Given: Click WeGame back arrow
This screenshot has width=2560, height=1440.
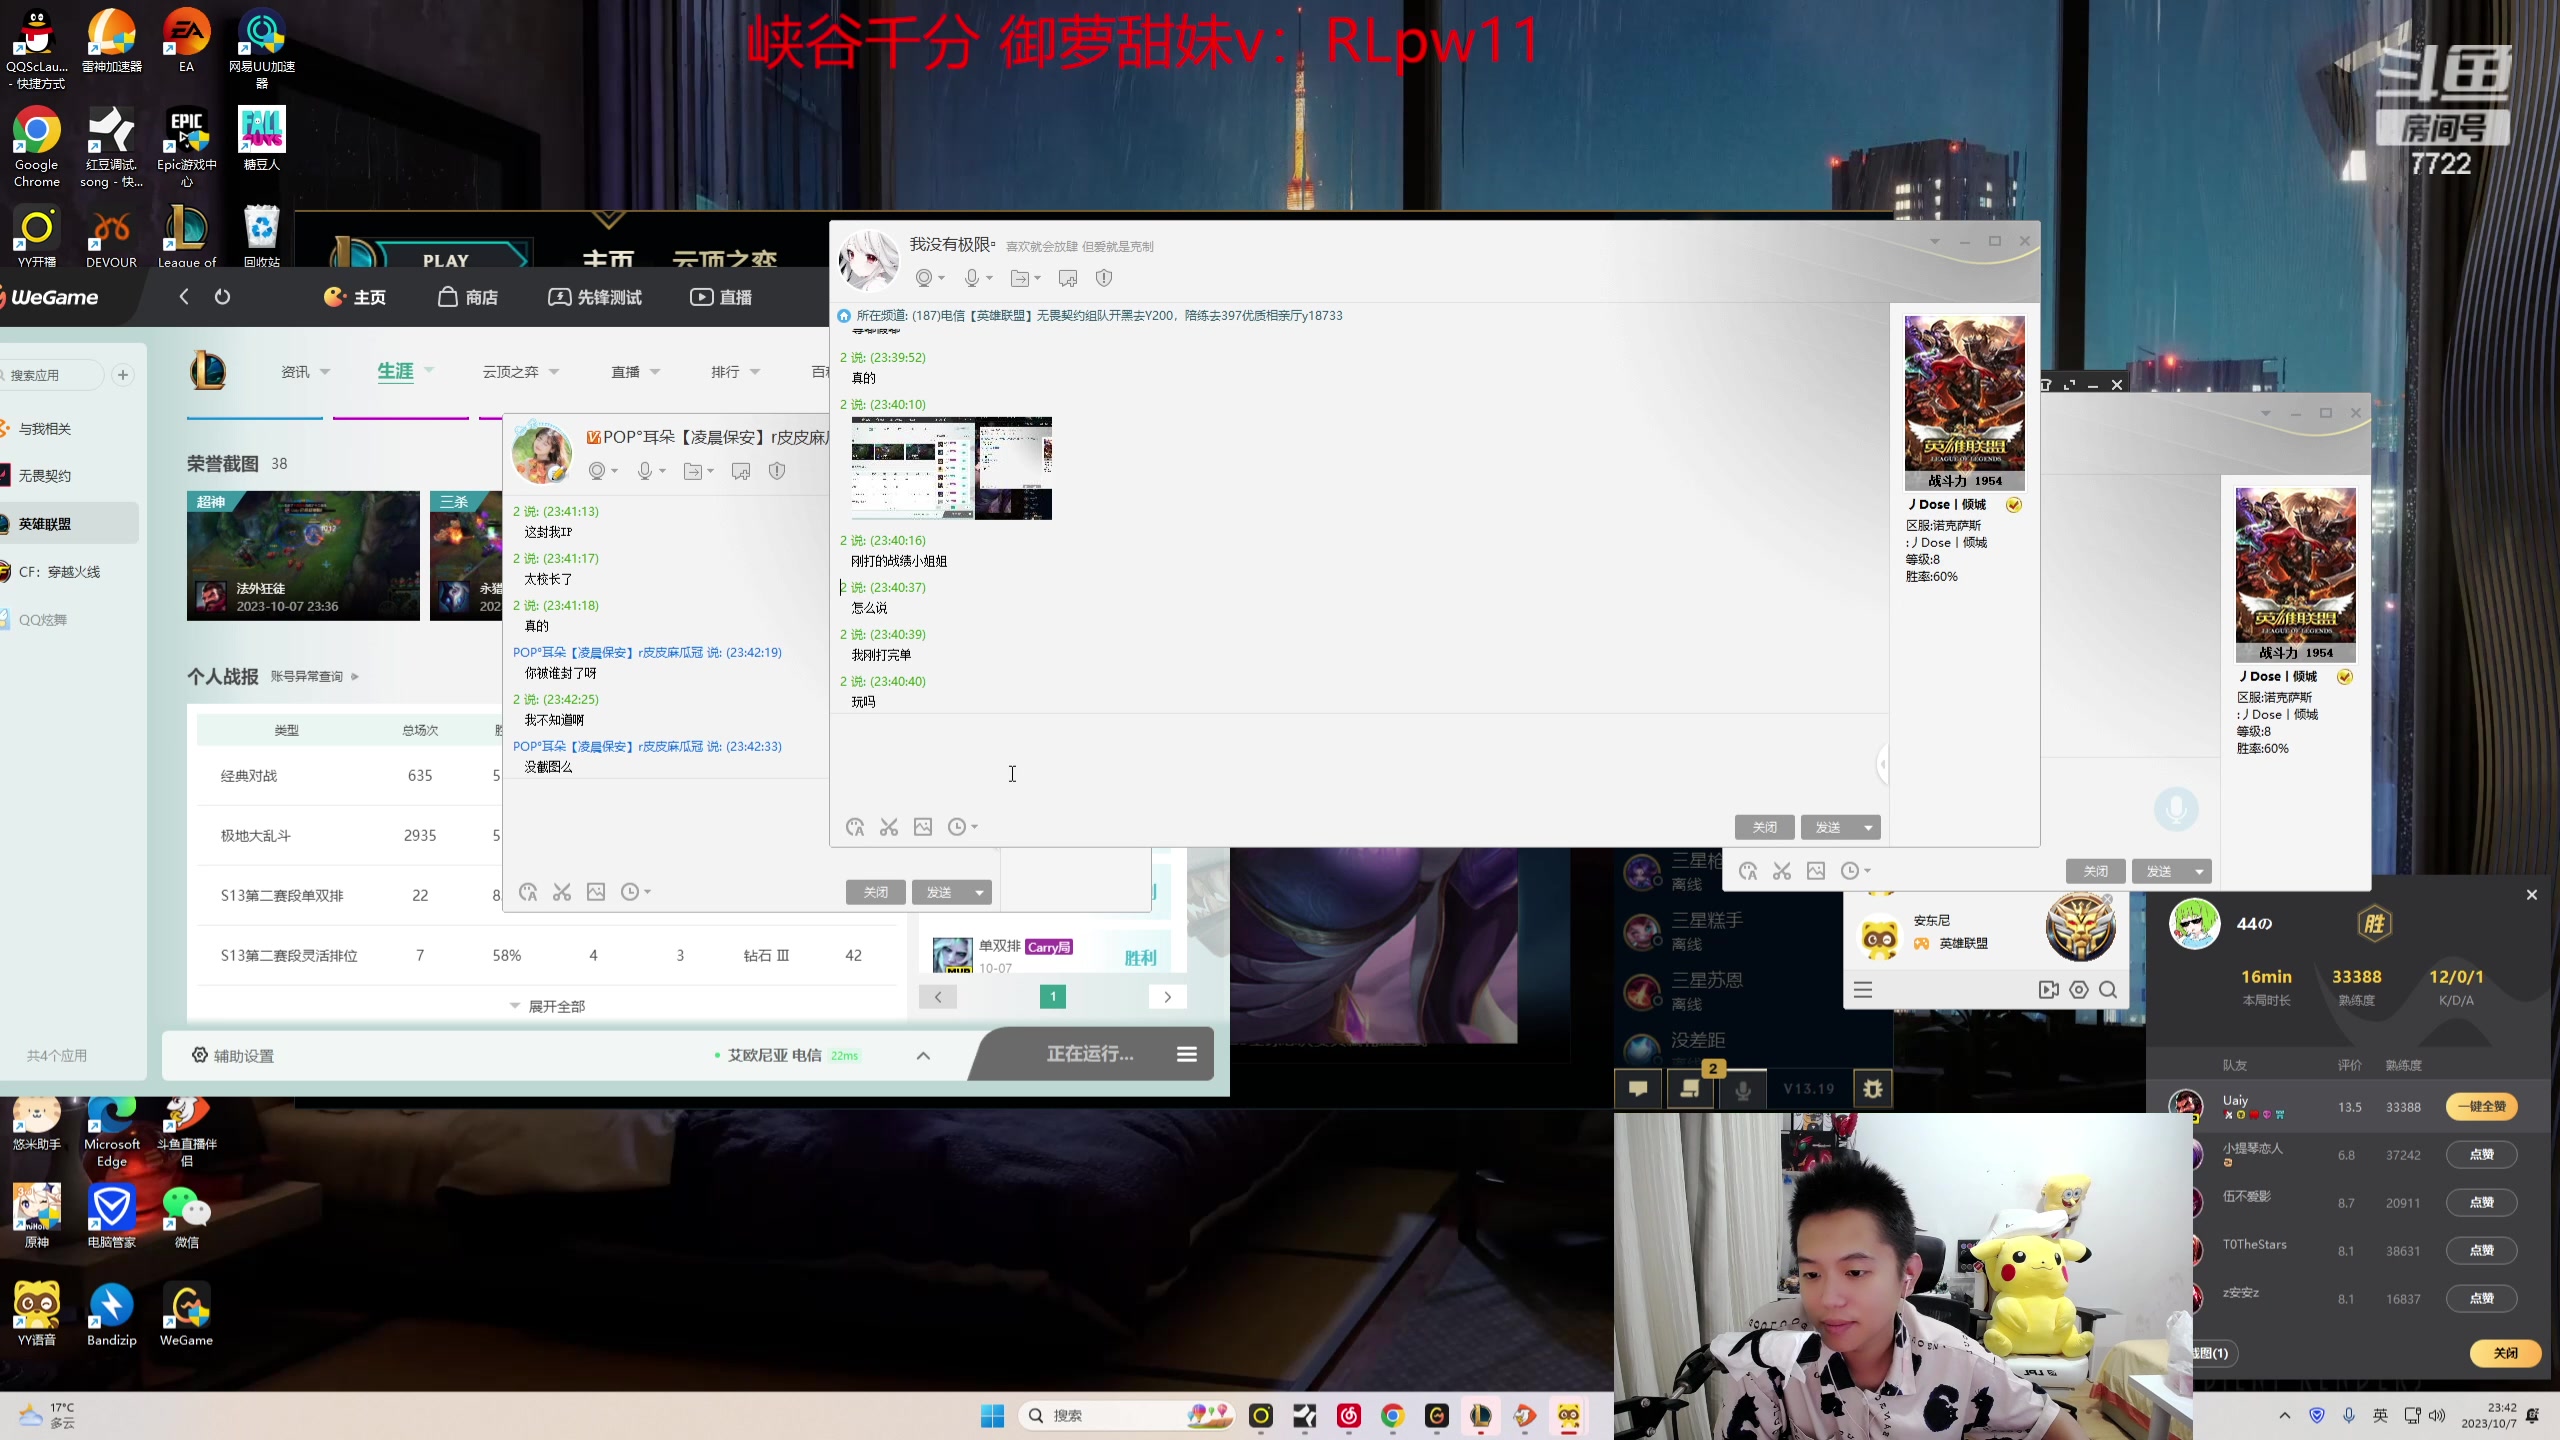Looking at the screenshot, I should [x=184, y=297].
